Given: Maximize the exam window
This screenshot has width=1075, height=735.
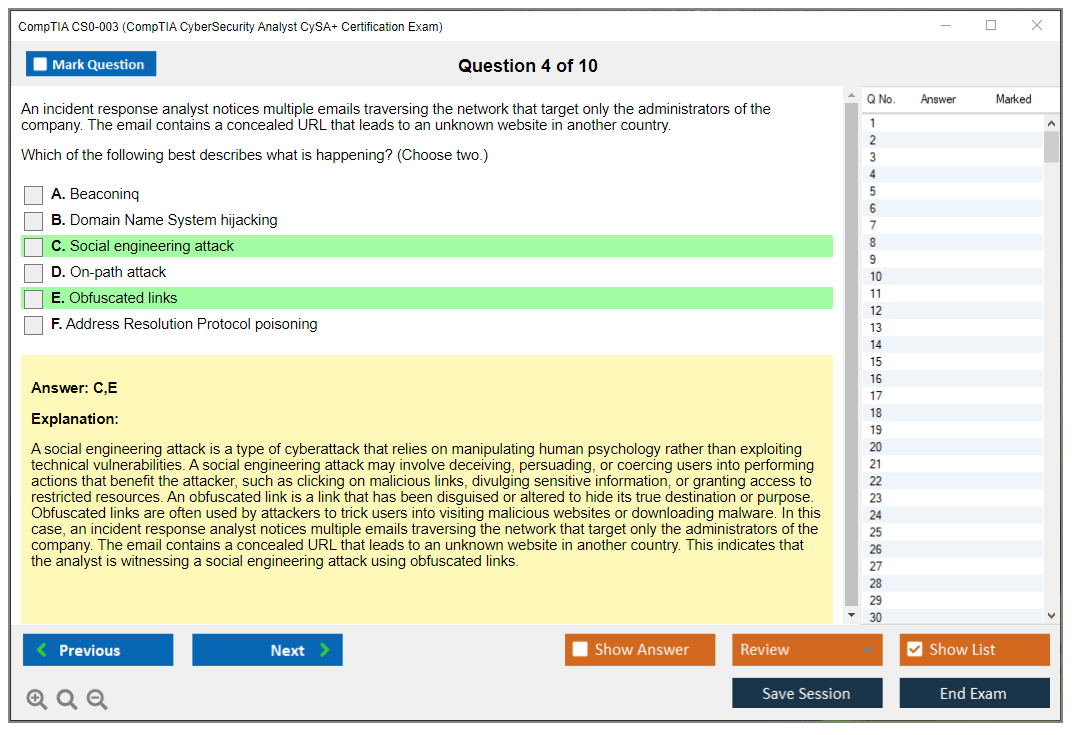Looking at the screenshot, I should [x=991, y=26].
